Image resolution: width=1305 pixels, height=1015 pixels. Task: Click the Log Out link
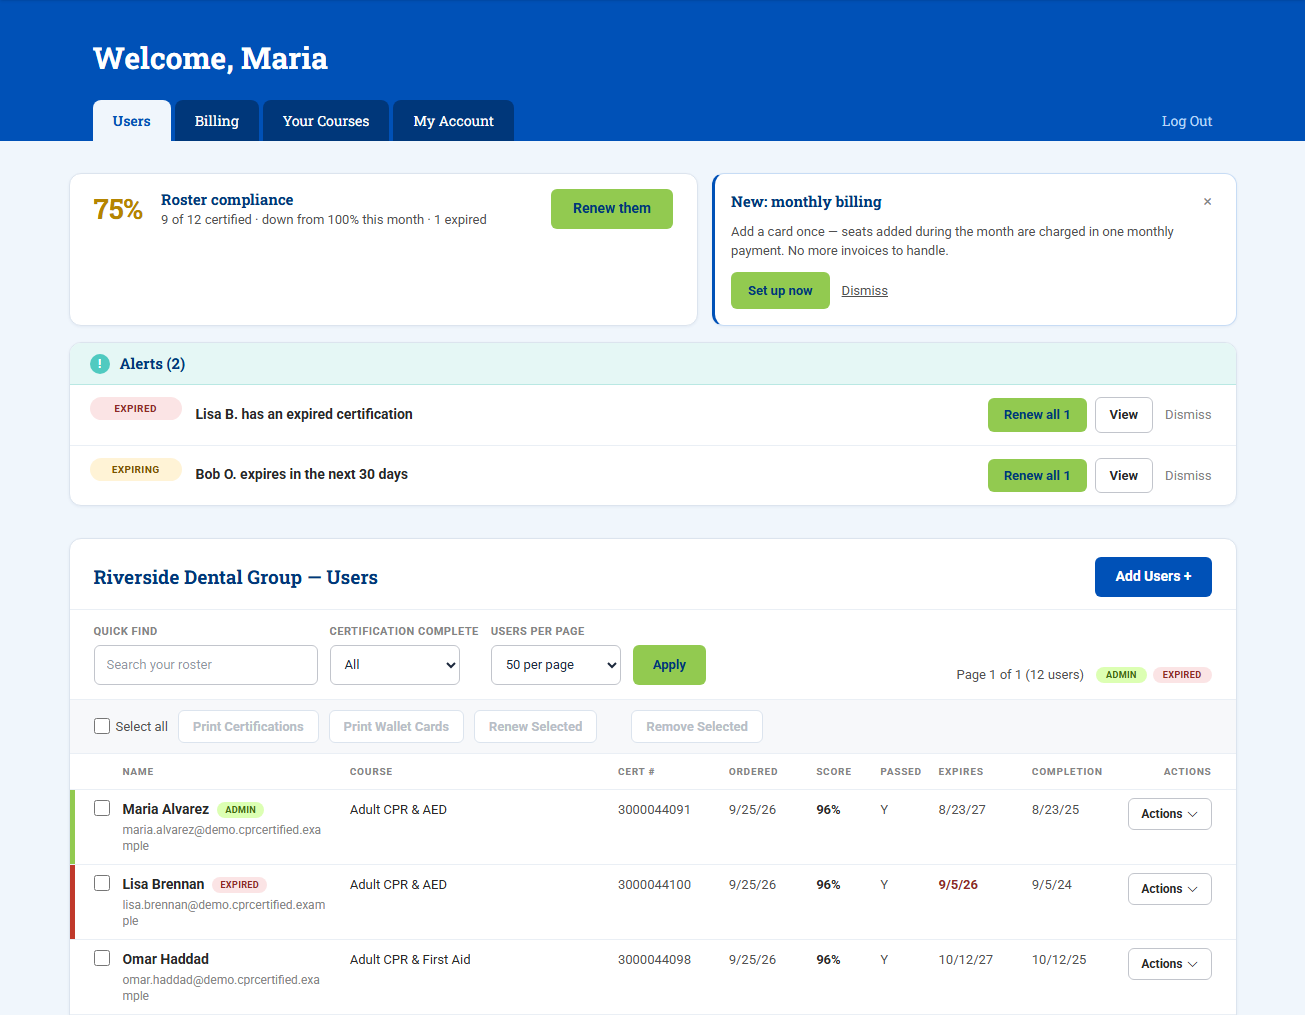1187,121
